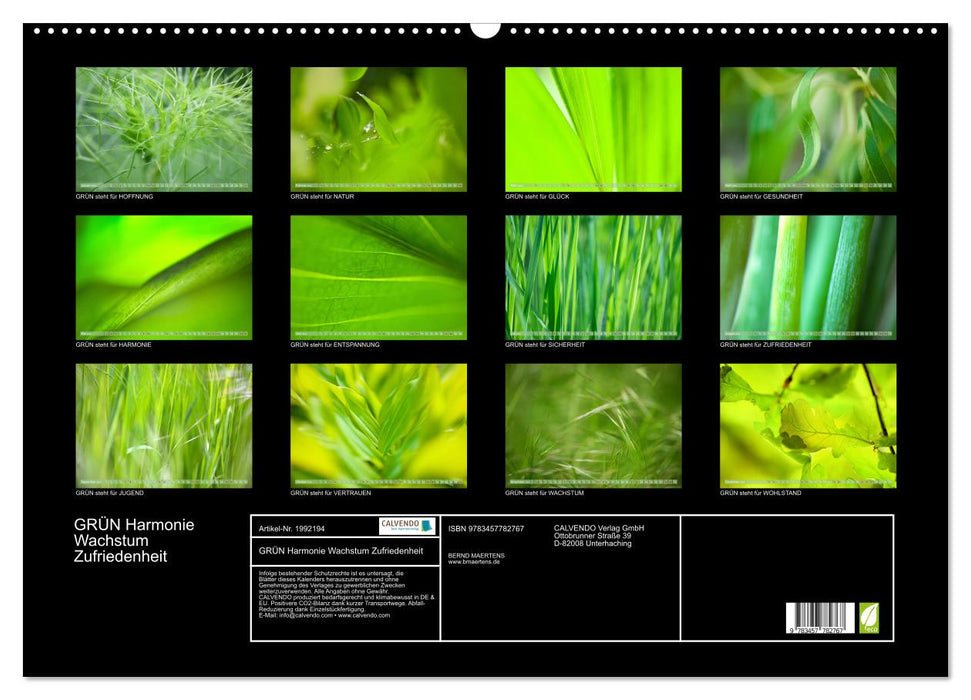Click the calendar hanging hole at top
The height and width of the screenshot is (700, 971).
[485, 29]
